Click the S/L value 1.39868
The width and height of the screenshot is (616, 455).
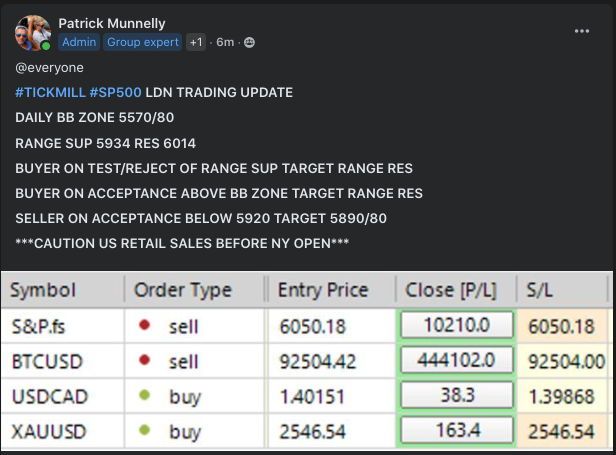pyautogui.click(x=561, y=396)
